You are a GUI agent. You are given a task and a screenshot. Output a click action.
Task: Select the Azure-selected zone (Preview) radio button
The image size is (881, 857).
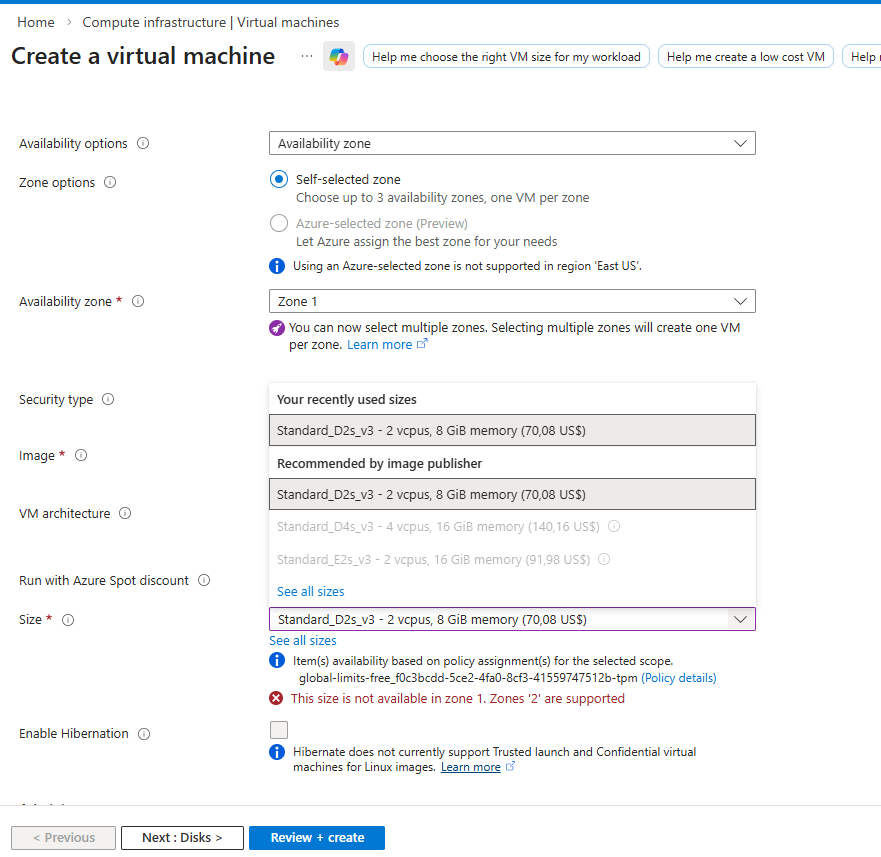[279, 223]
